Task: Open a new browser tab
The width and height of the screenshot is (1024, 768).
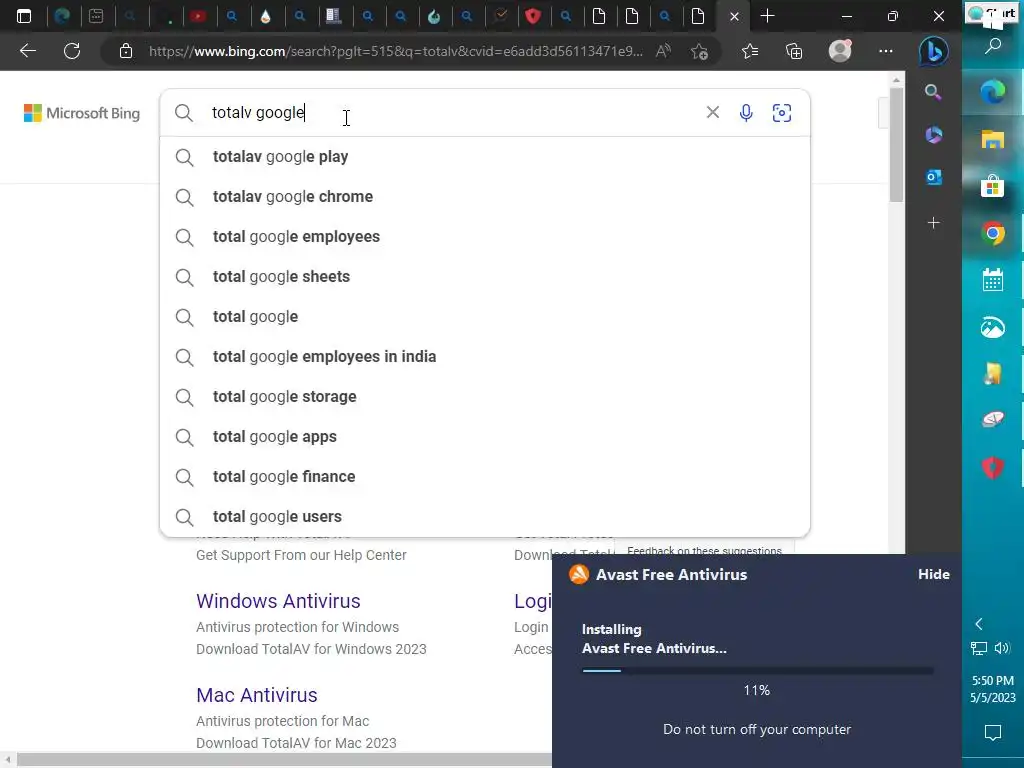Action: click(x=768, y=16)
